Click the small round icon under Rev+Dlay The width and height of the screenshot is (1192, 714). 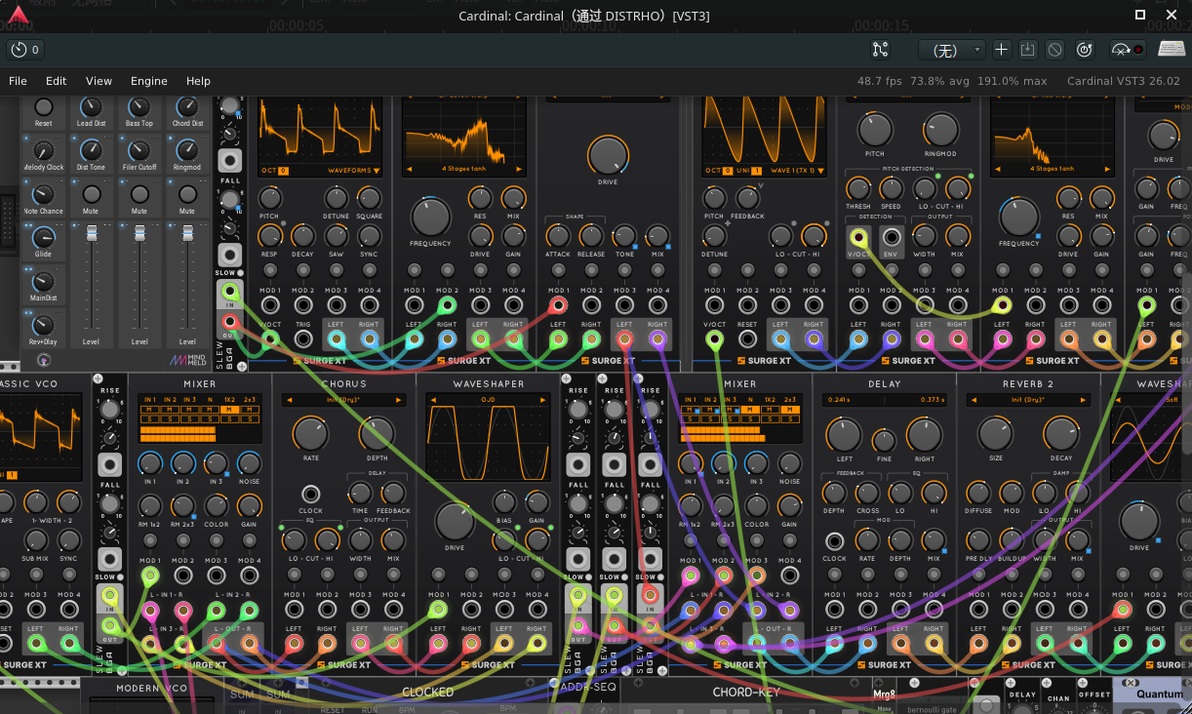tap(43, 360)
